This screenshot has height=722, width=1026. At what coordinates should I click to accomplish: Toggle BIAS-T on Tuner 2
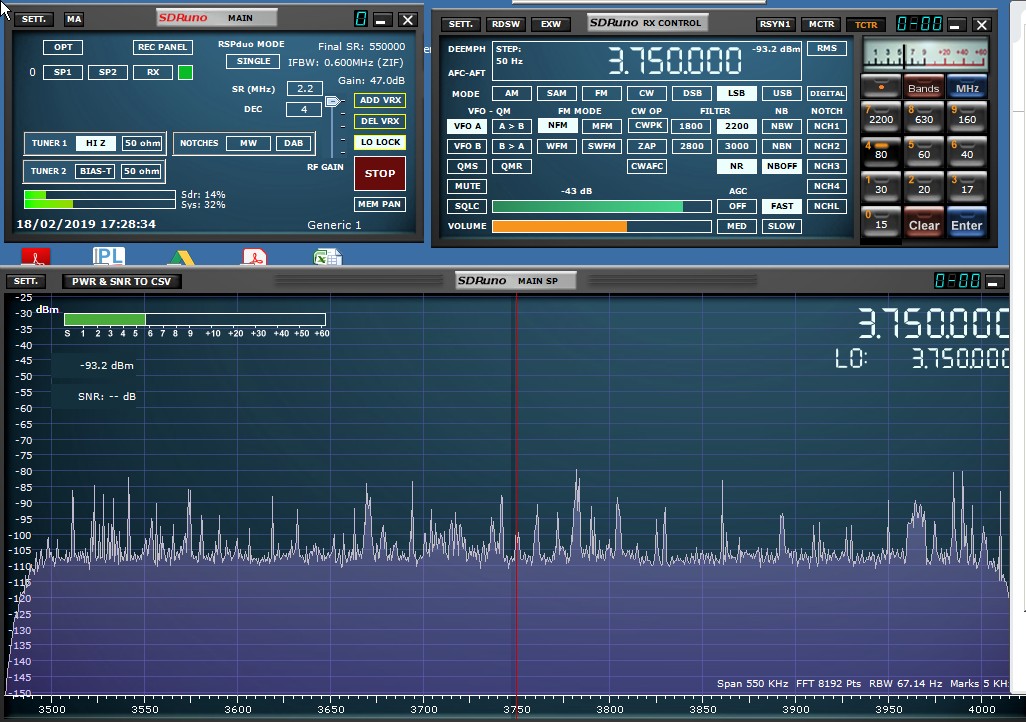pos(96,171)
